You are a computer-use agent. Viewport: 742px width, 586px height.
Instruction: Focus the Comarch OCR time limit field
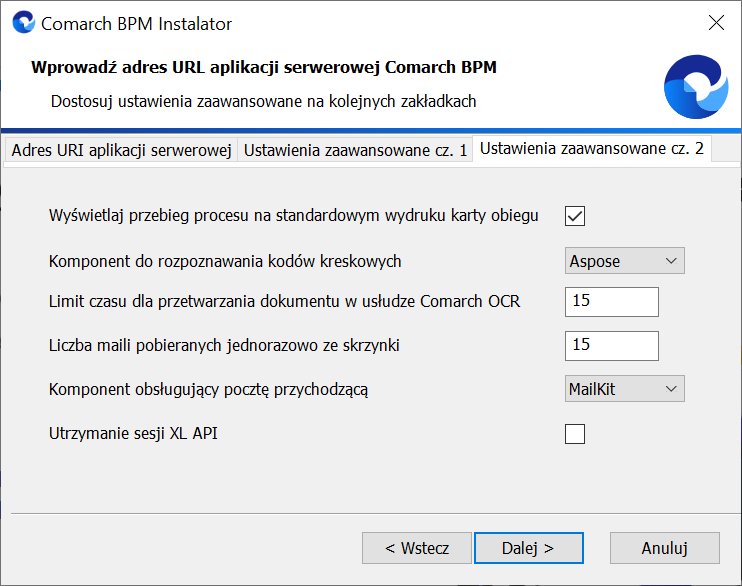coord(611,302)
